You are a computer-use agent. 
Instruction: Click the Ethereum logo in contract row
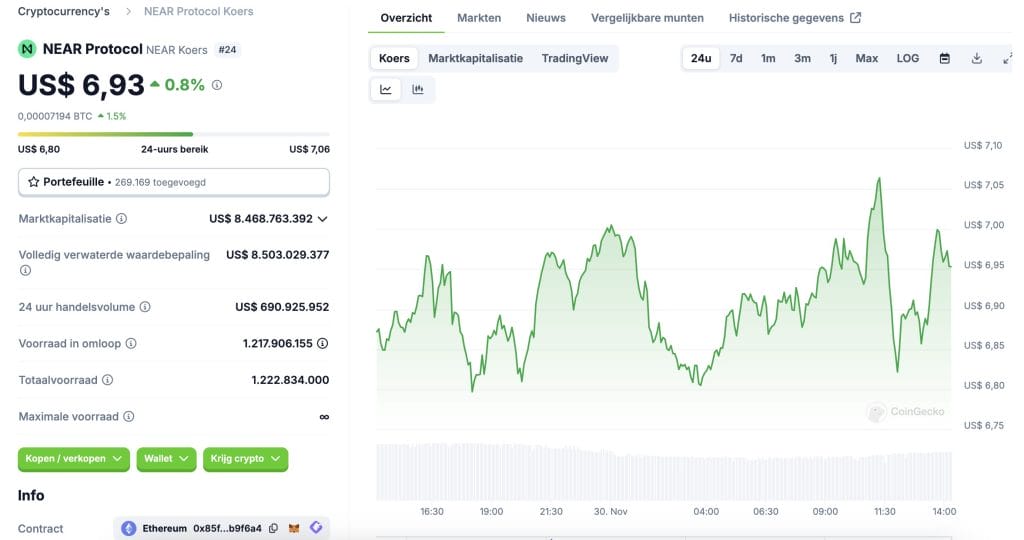click(129, 528)
